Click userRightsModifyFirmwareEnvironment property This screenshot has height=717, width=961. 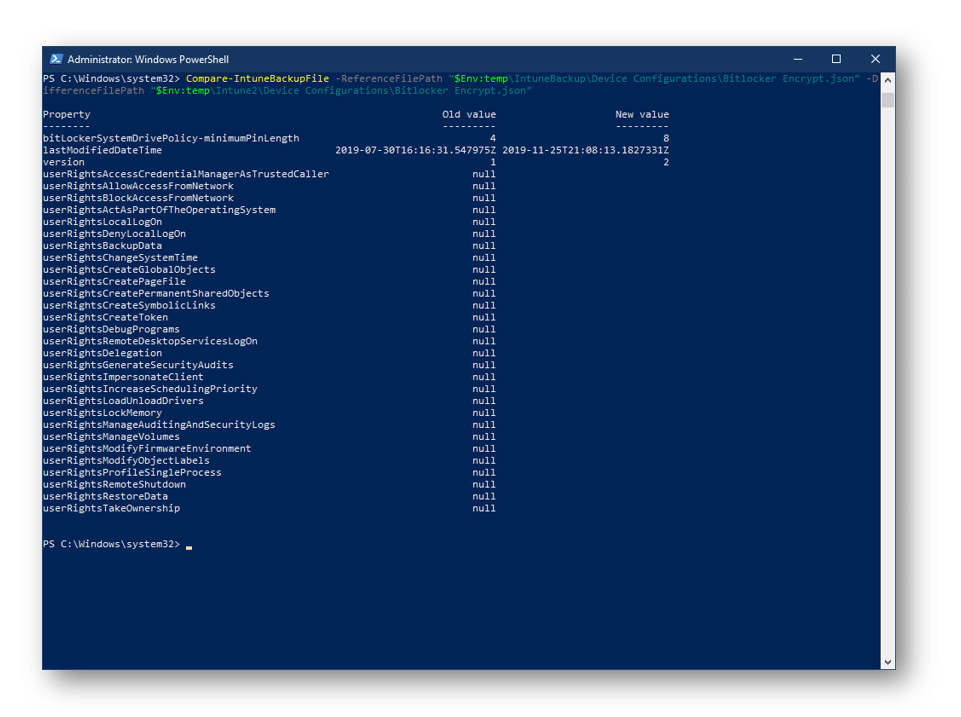(147, 449)
